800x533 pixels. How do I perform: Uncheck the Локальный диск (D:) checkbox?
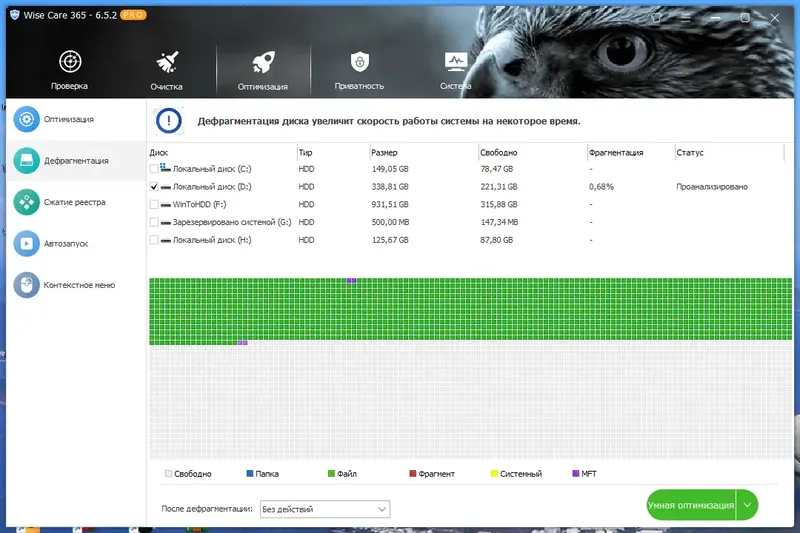(154, 187)
